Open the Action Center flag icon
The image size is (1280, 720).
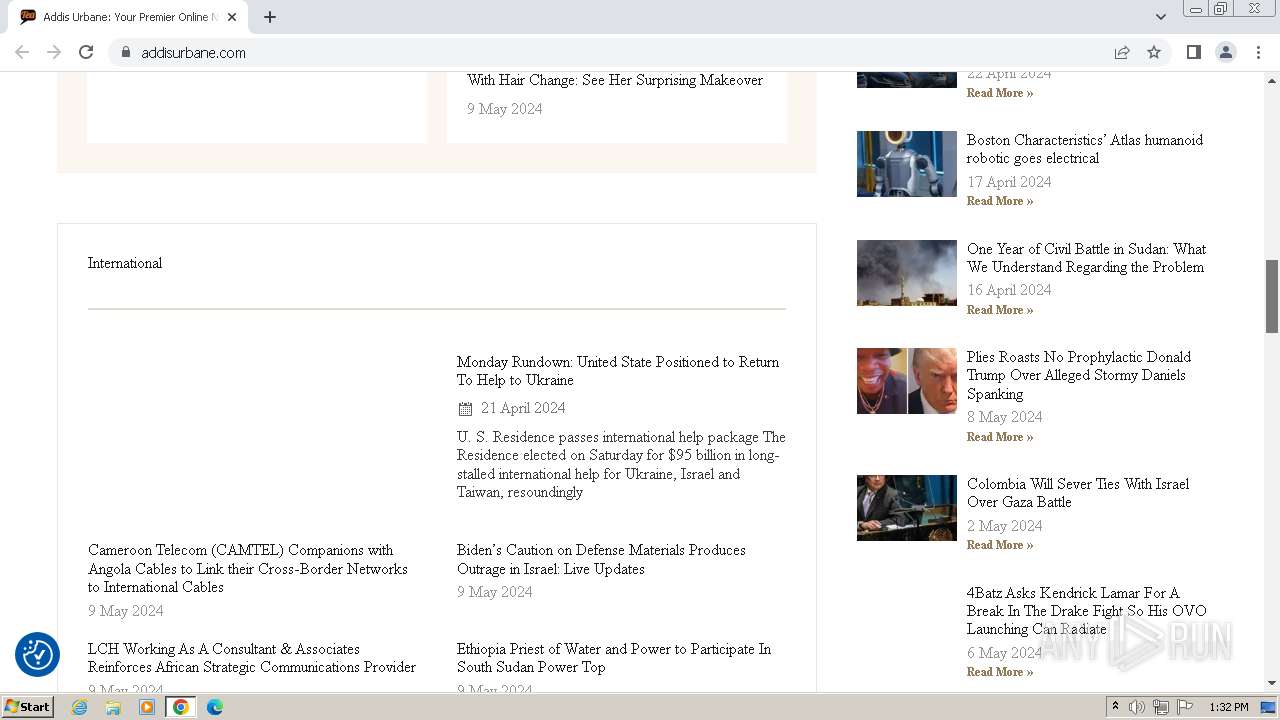pyautogui.click(x=1185, y=707)
